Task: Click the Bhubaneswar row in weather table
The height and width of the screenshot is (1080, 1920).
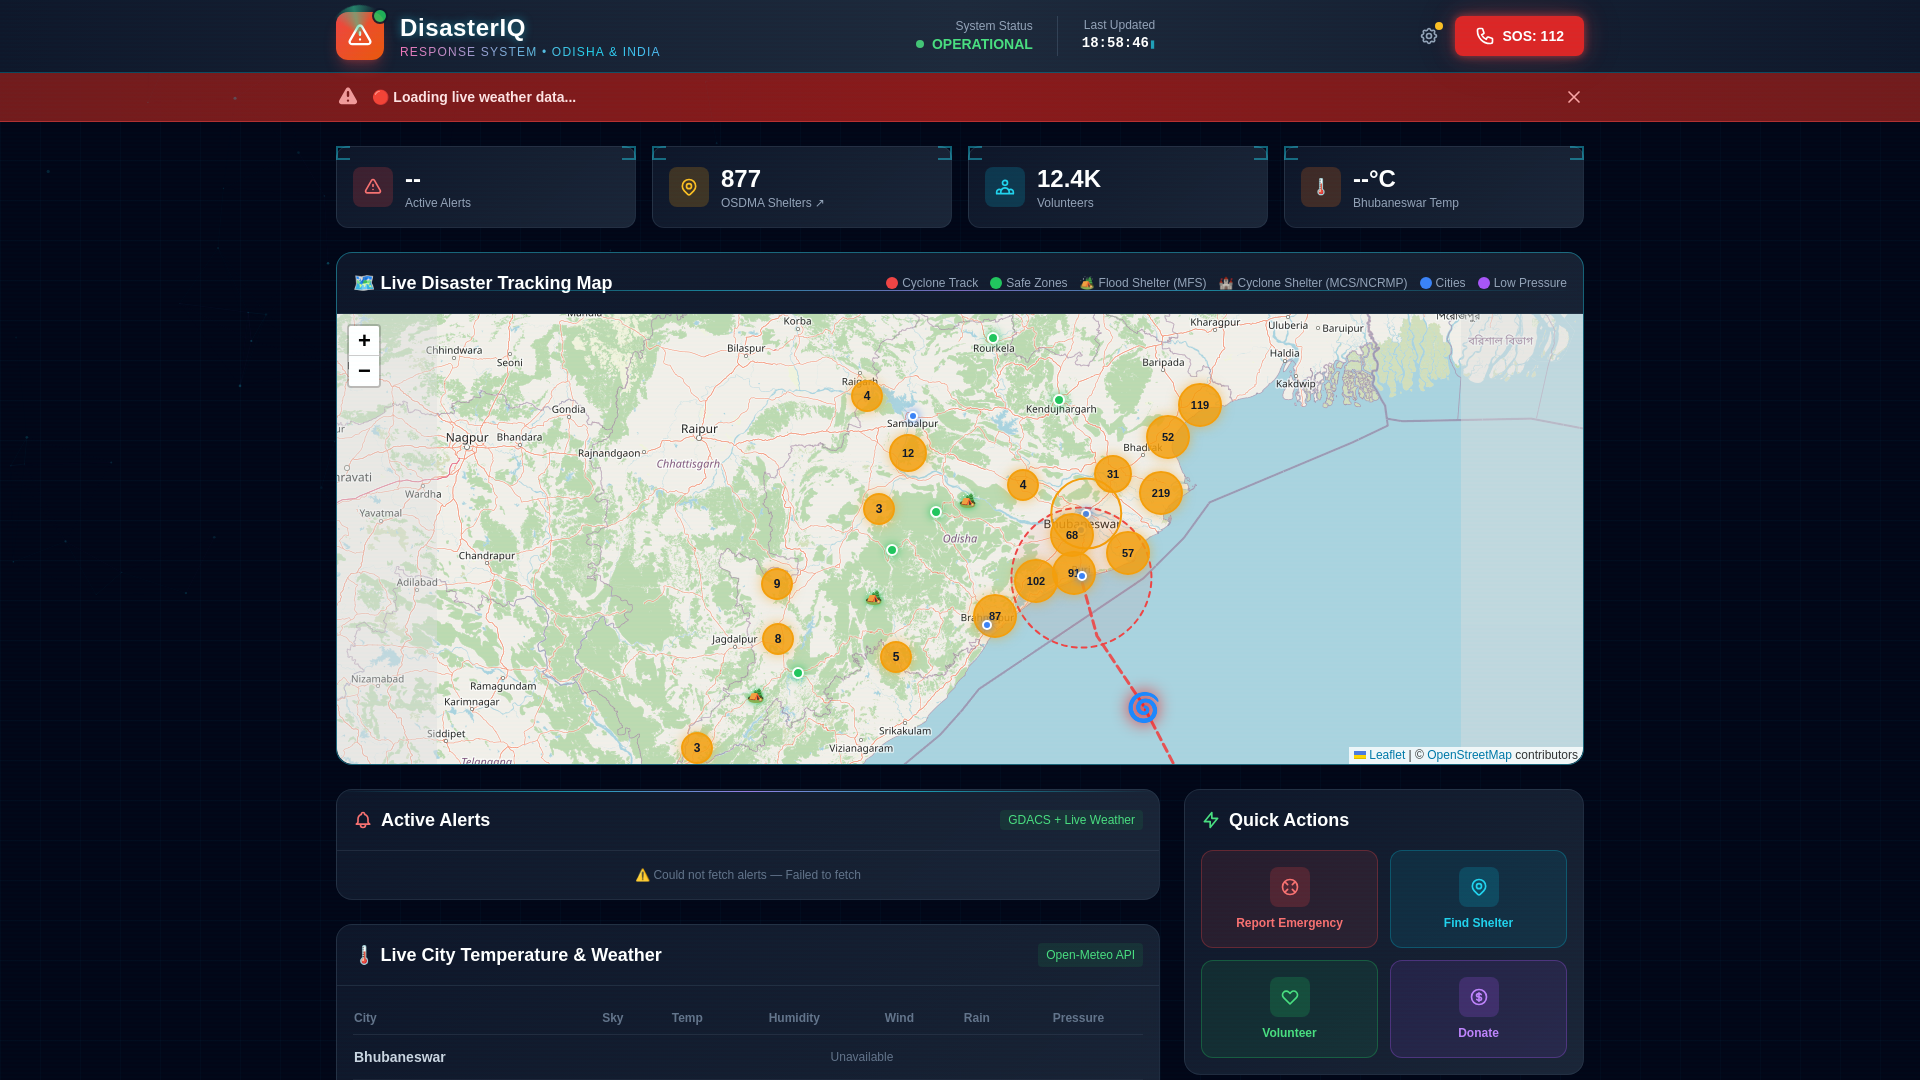Action: [x=748, y=1057]
